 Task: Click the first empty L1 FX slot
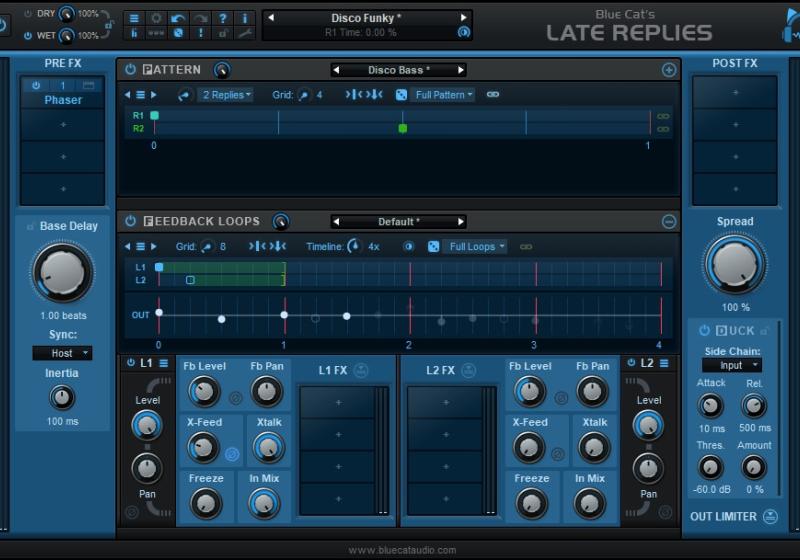click(x=337, y=403)
